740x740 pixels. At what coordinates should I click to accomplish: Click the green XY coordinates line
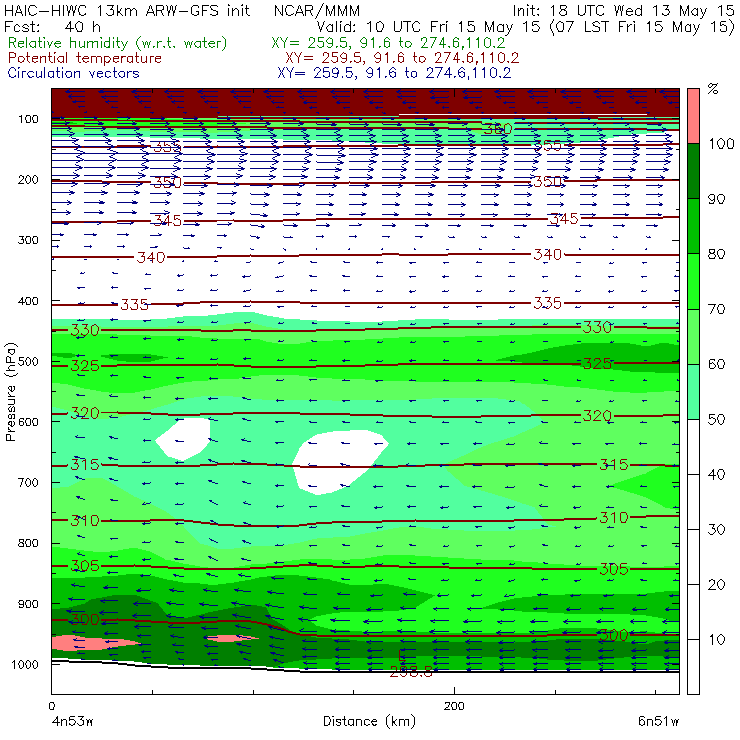pos(388,43)
